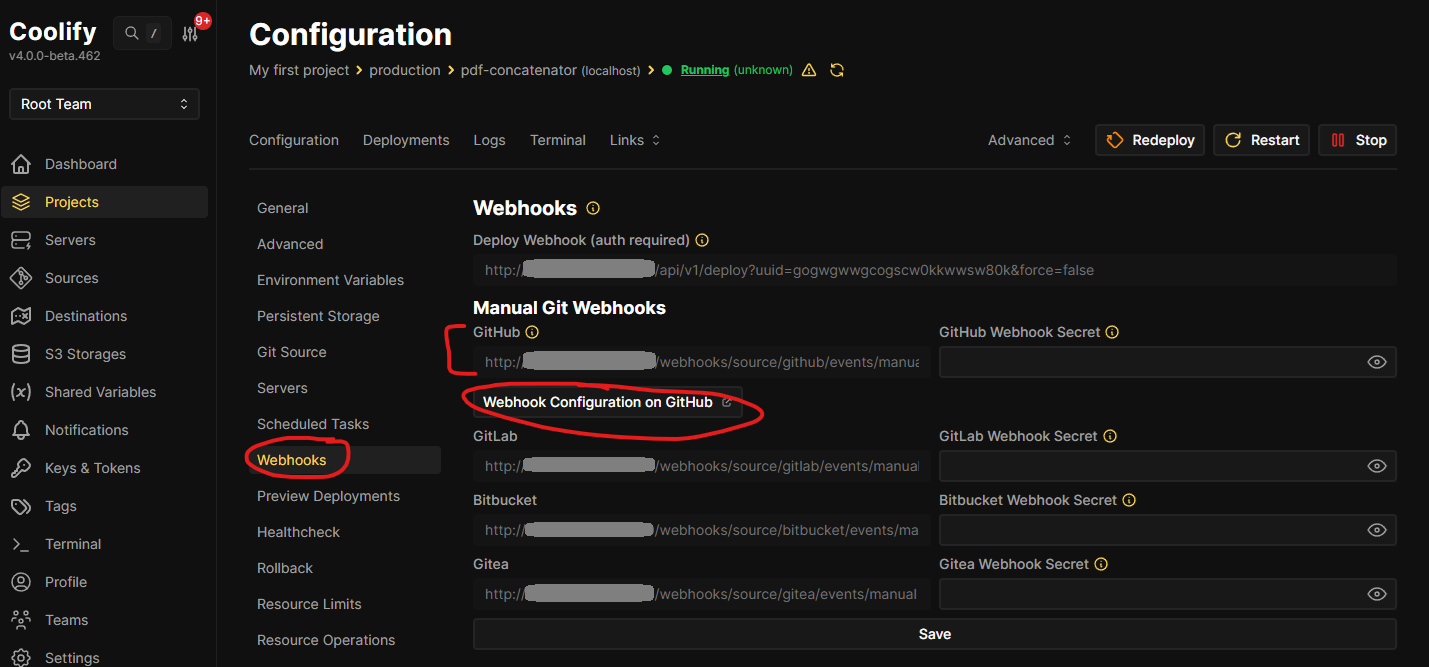Click the Destinations map icon
1429x667 pixels.
(x=21, y=316)
